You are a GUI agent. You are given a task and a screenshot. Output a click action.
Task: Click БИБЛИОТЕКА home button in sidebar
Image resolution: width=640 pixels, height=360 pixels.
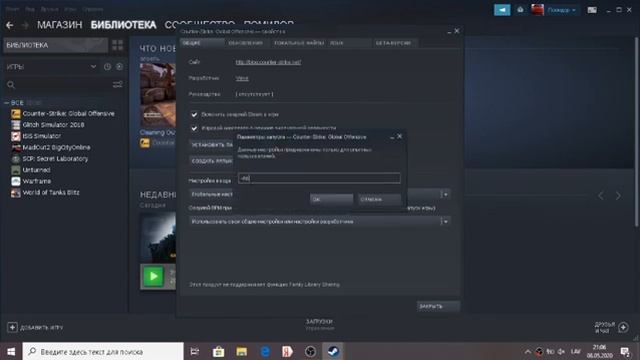coord(56,45)
